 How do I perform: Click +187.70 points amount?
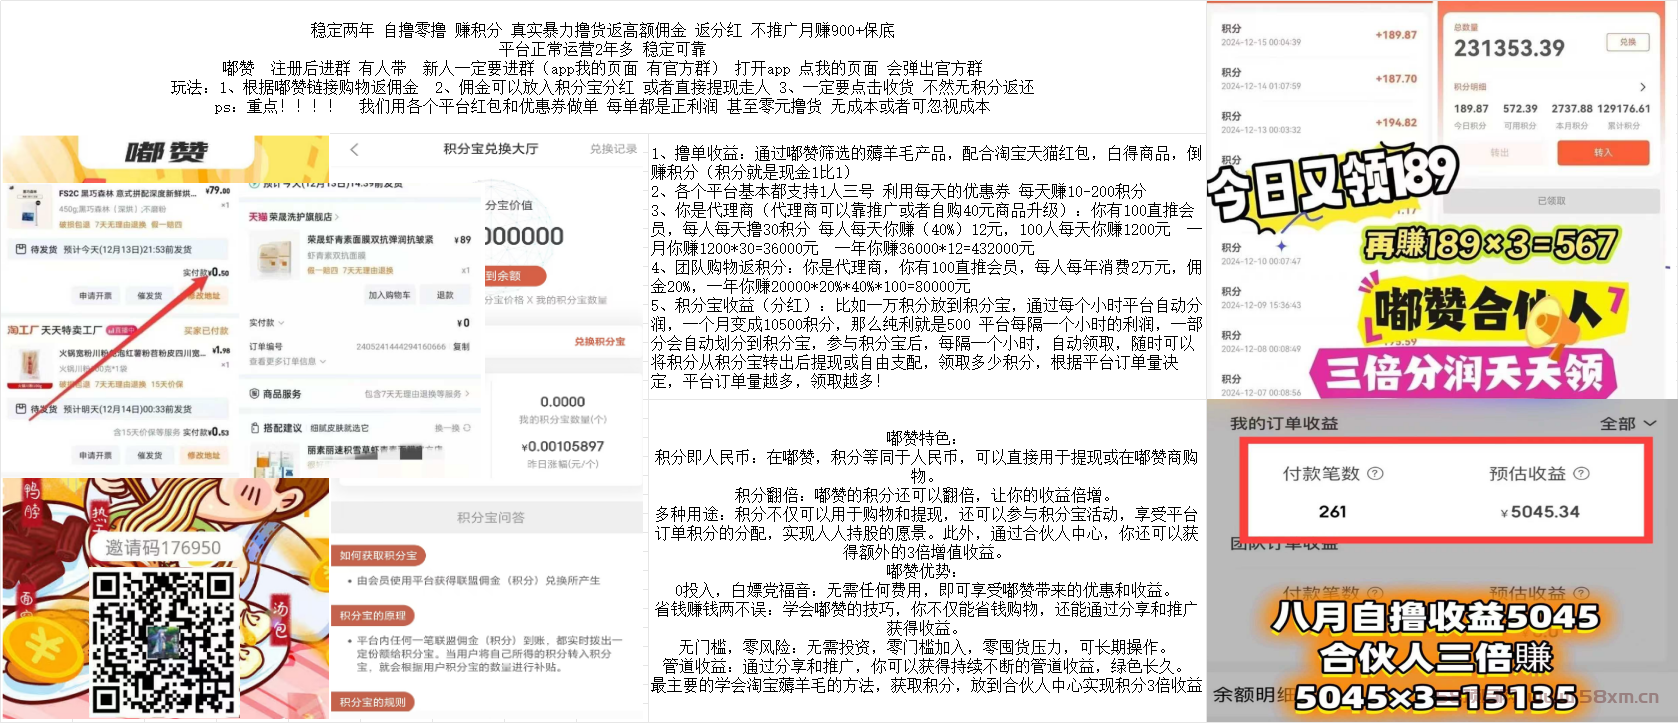point(1396,79)
